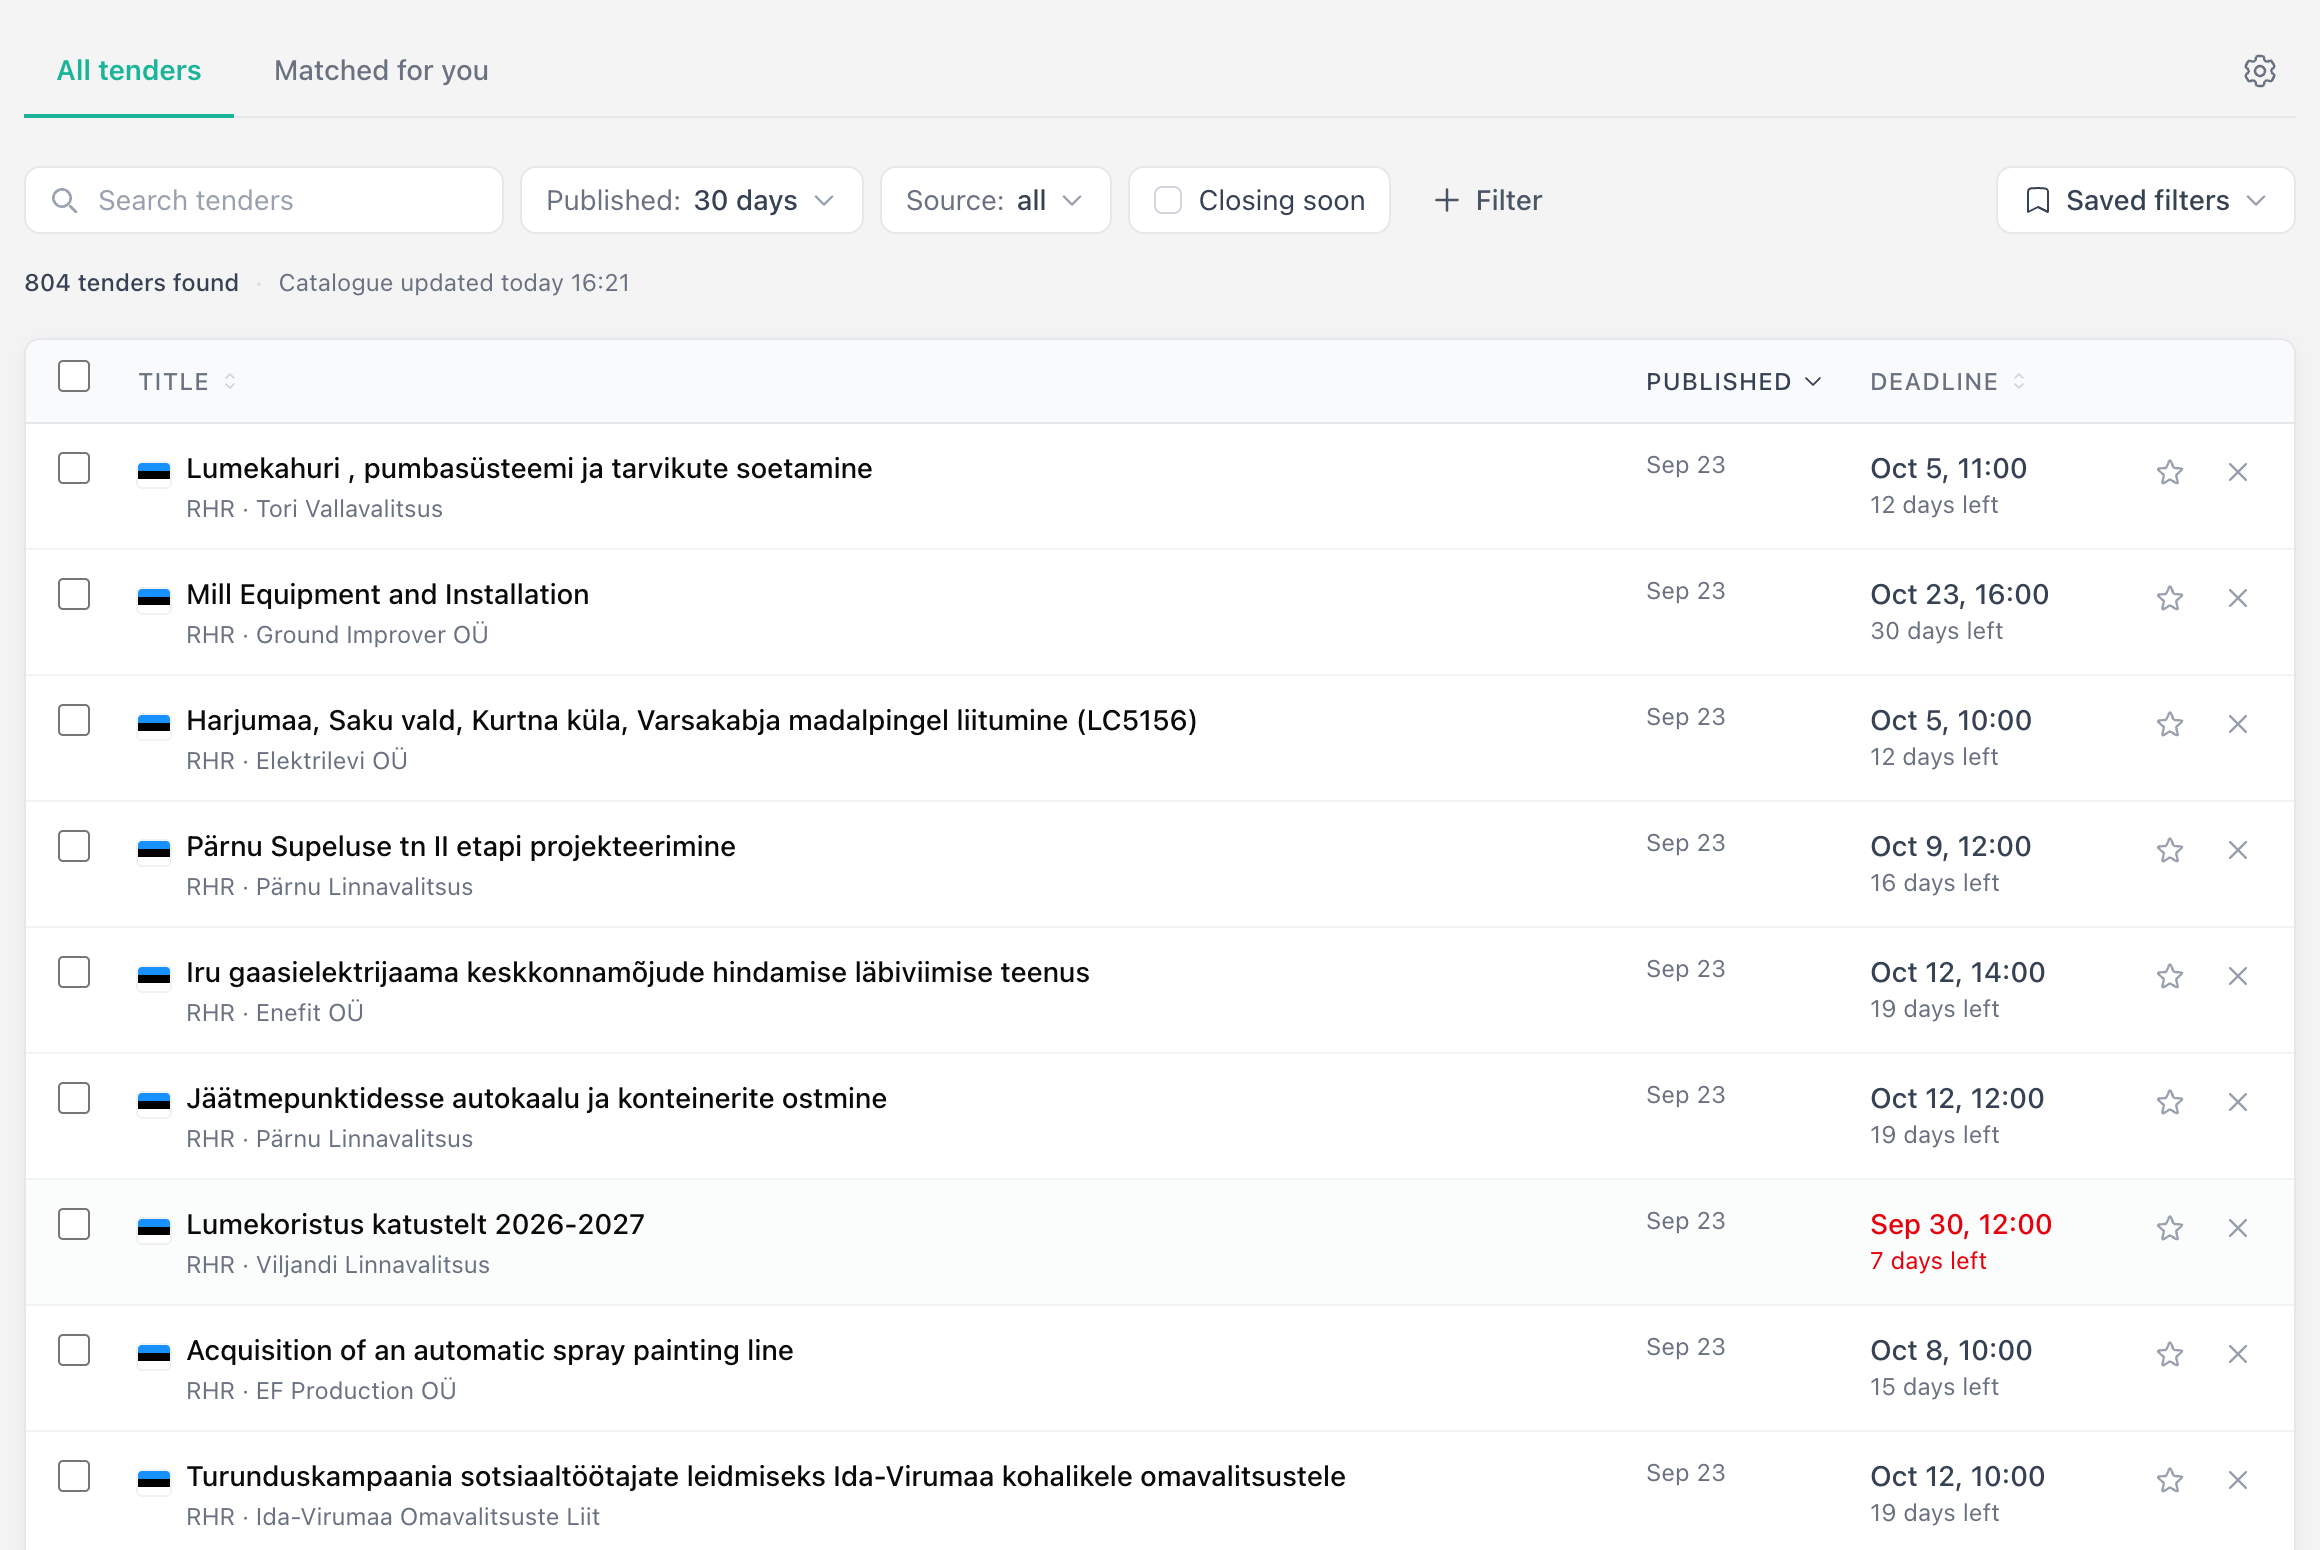The image size is (2320, 1550).
Task: Check the Harjumaa Saku vald row checkbox
Action: [74, 720]
